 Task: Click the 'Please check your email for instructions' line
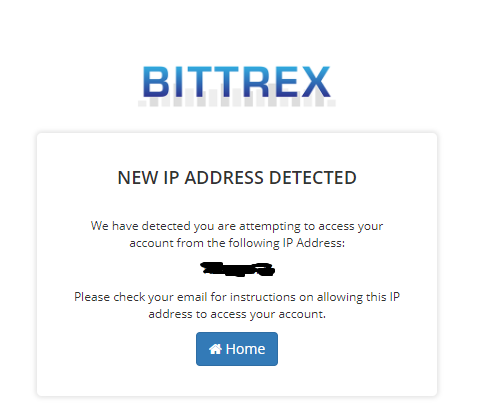(x=237, y=297)
